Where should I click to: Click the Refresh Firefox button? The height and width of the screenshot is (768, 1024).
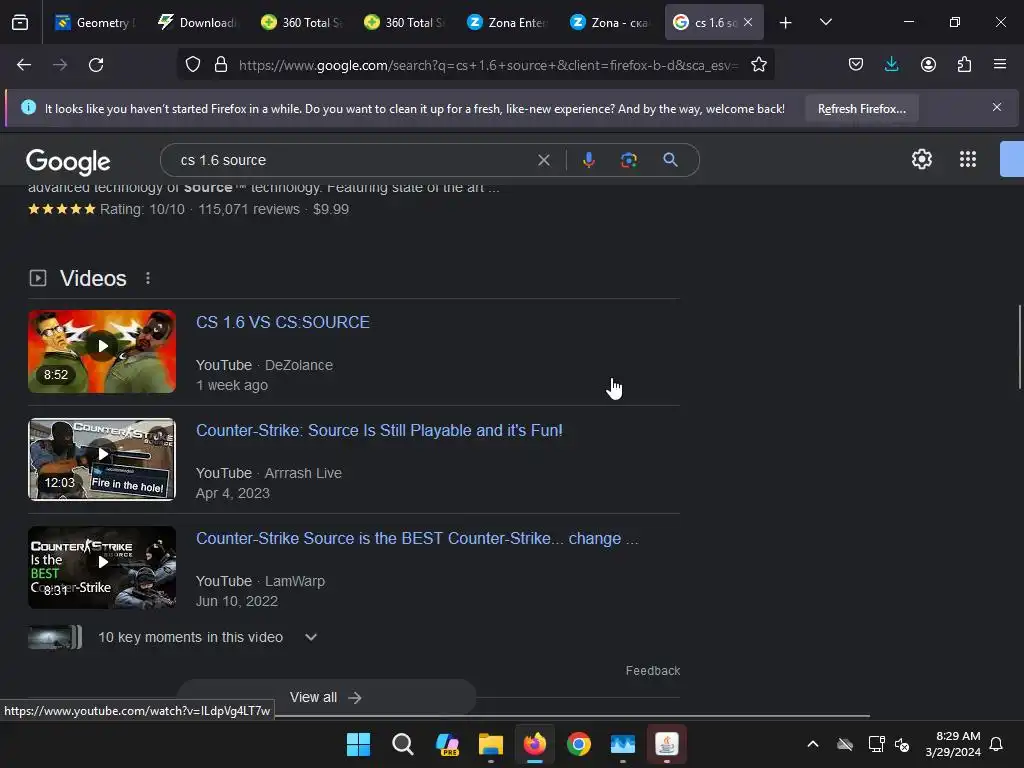861,108
